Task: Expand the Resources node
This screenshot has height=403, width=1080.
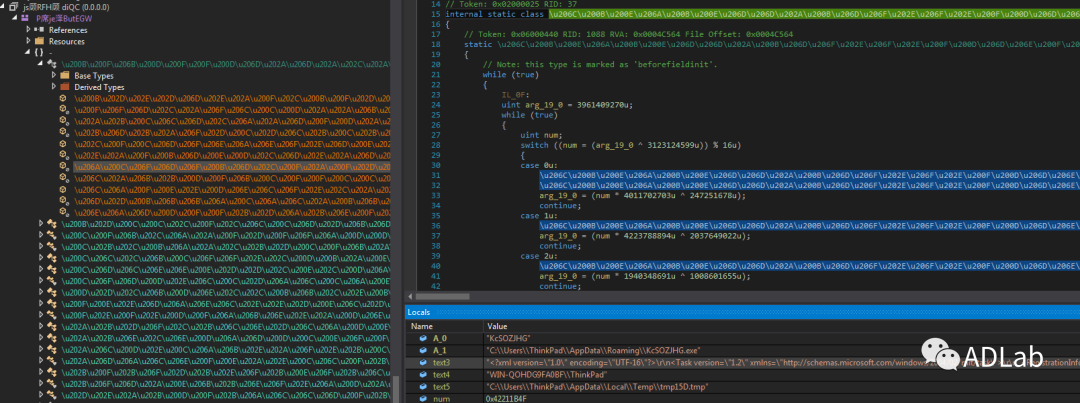Action: pyautogui.click(x=28, y=41)
